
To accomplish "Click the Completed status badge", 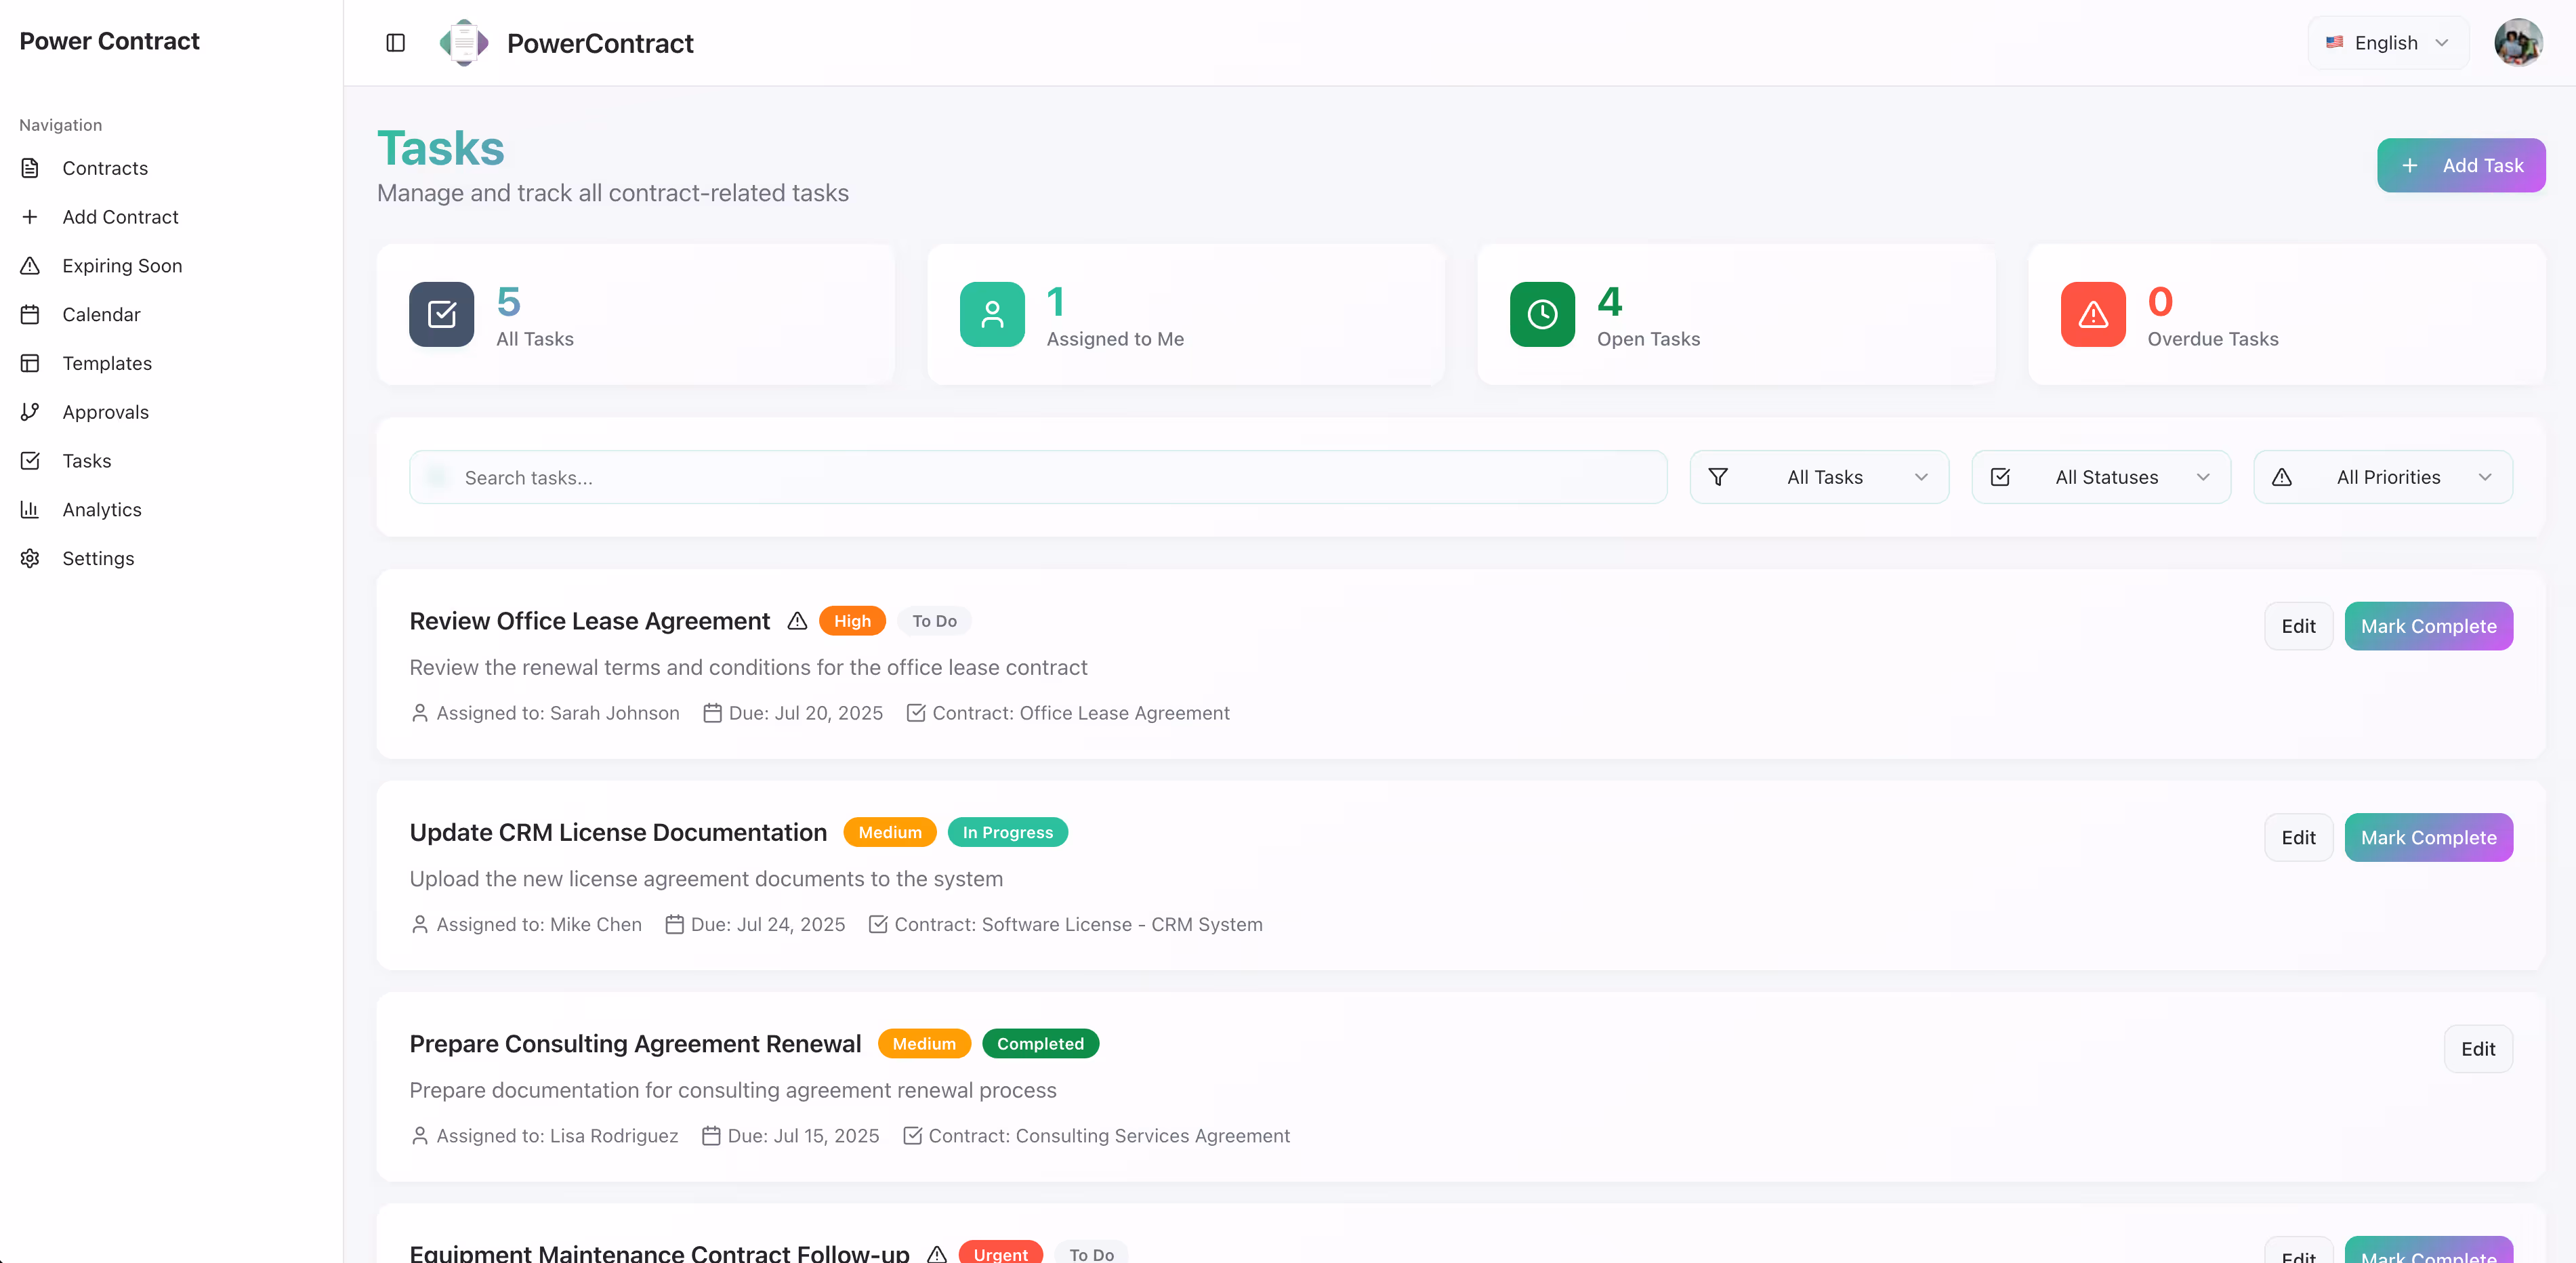I will (1040, 1044).
